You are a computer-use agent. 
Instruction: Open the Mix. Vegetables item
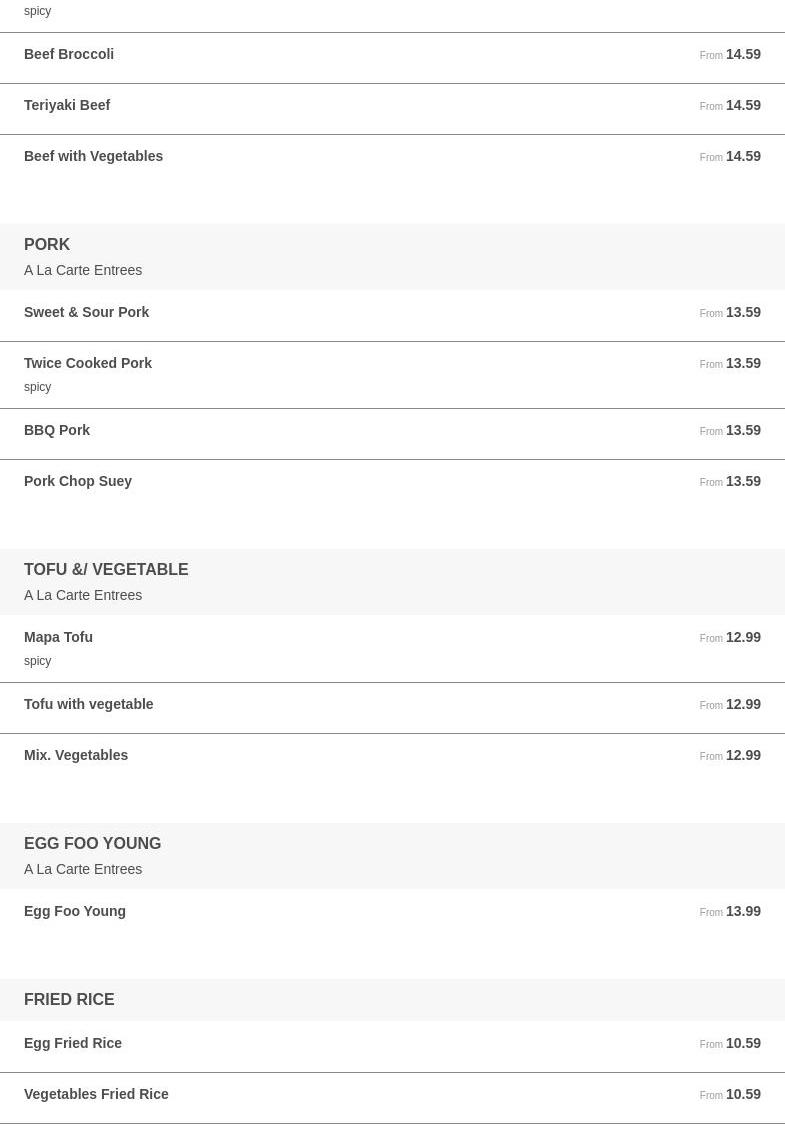click(x=392, y=759)
